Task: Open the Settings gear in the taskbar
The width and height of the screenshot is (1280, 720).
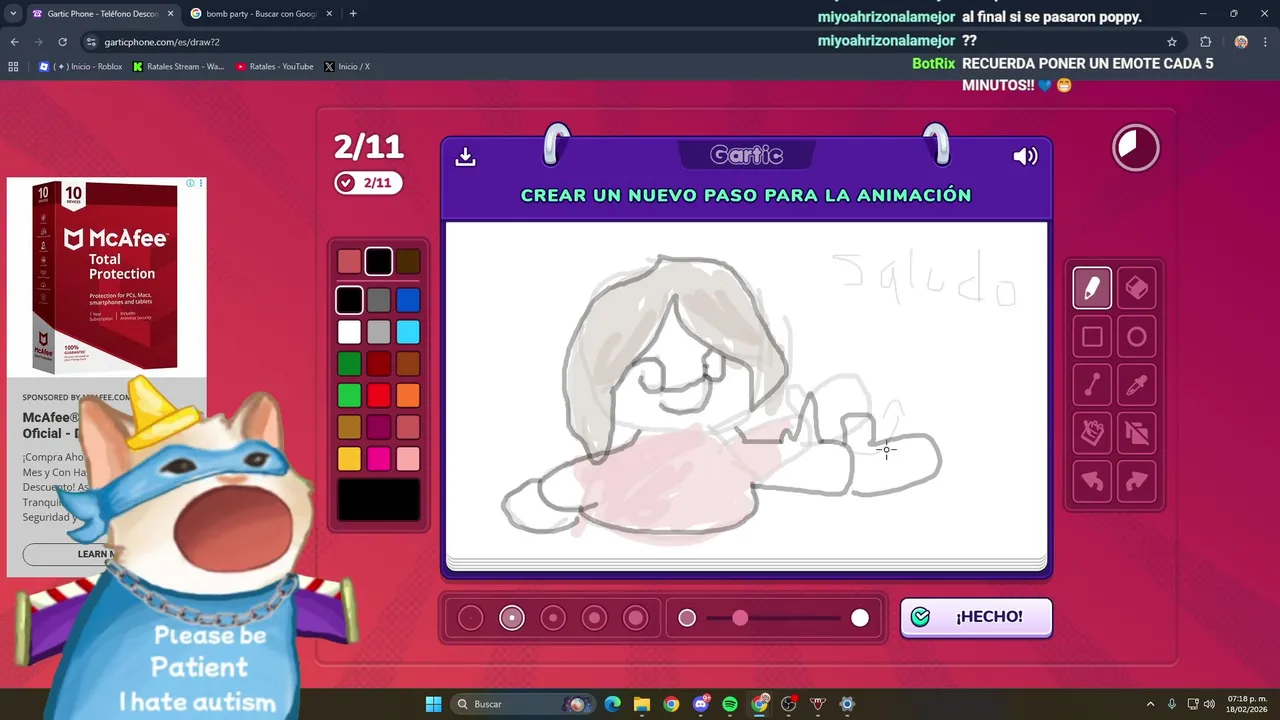Action: pos(847,704)
